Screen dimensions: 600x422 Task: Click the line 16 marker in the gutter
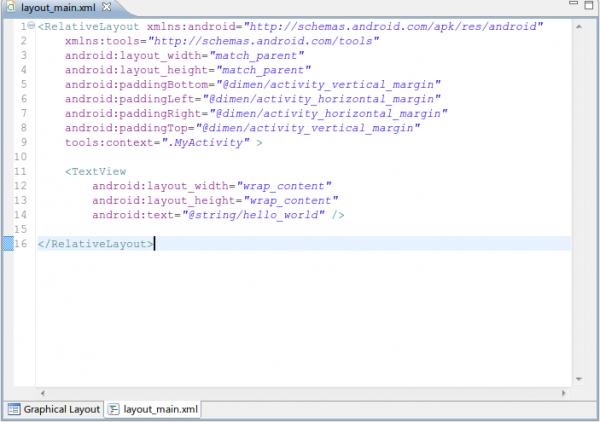coord(8,244)
